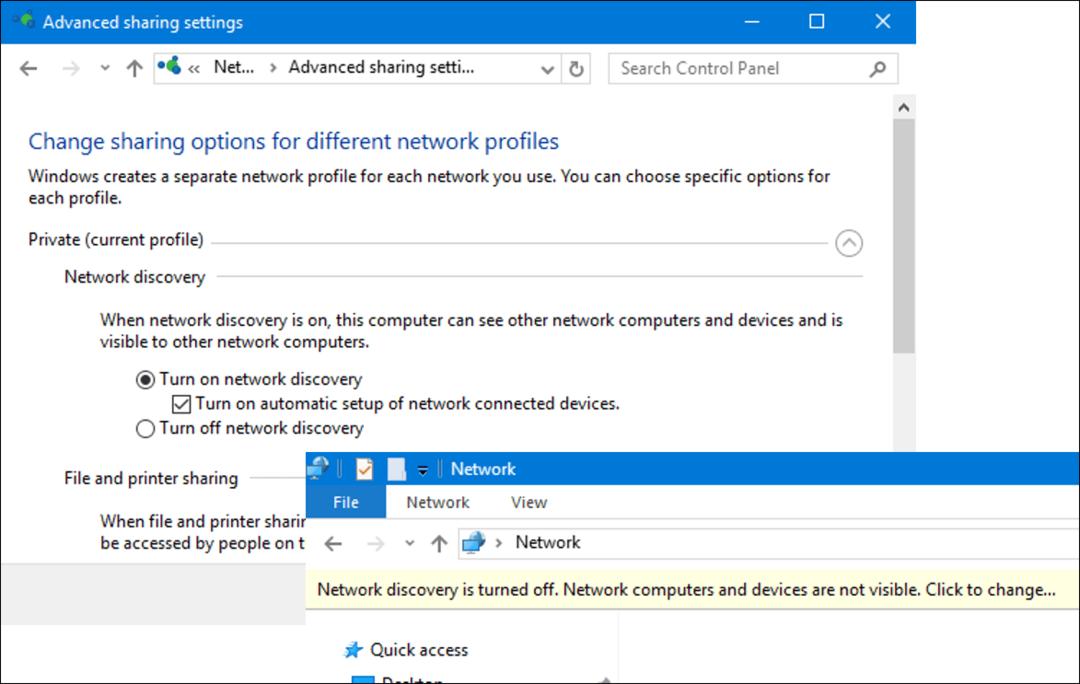The width and height of the screenshot is (1080, 684).
Task: Open the File tab in Network window
Action: [345, 502]
